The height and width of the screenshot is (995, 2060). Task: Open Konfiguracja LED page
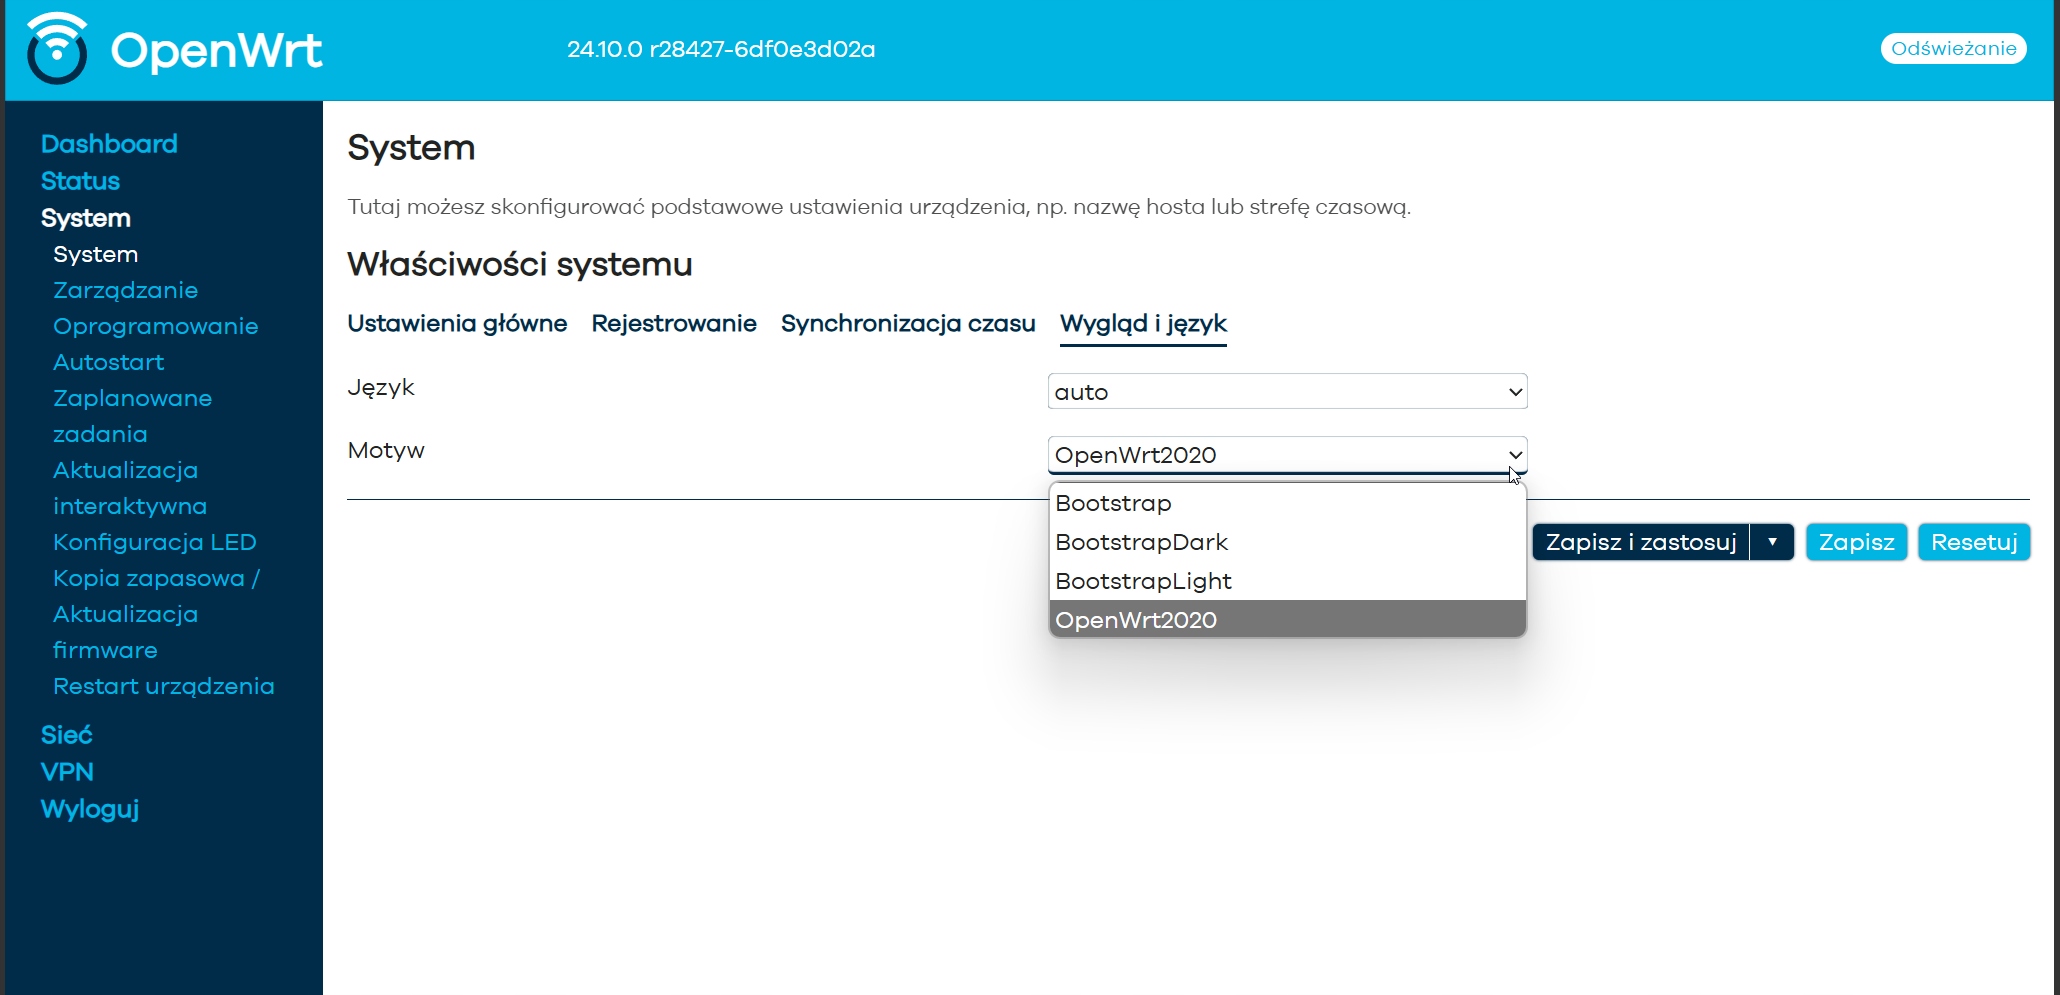point(154,542)
